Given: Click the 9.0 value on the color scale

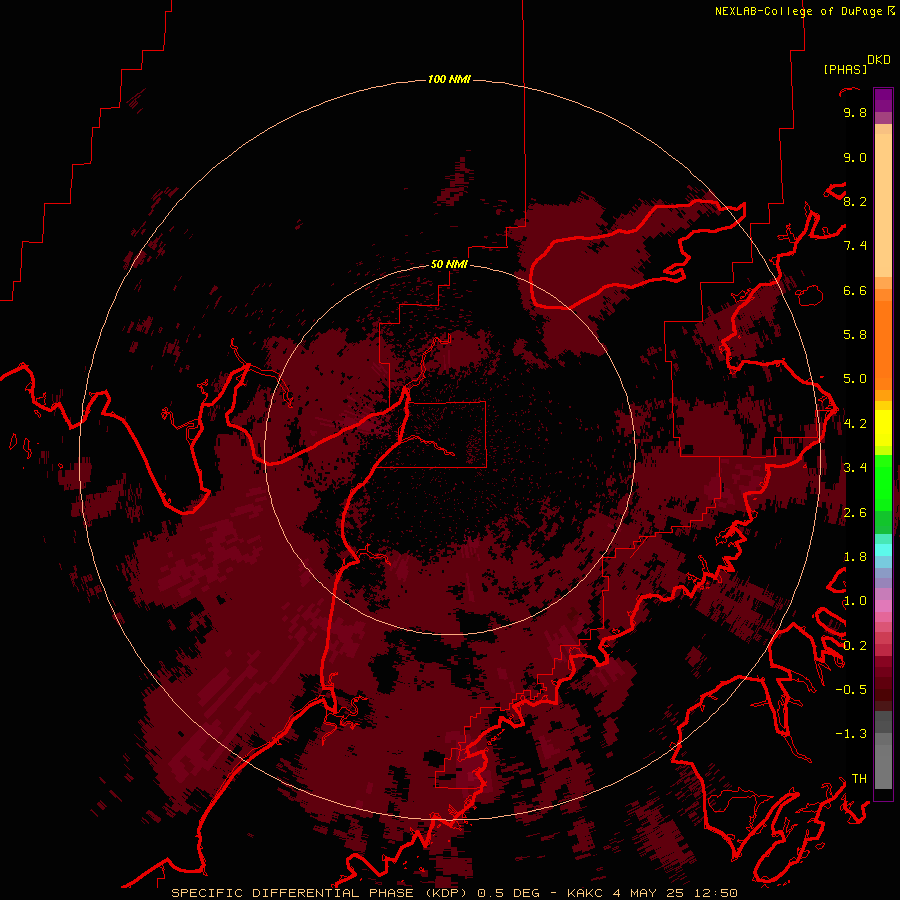Looking at the screenshot, I should [855, 158].
